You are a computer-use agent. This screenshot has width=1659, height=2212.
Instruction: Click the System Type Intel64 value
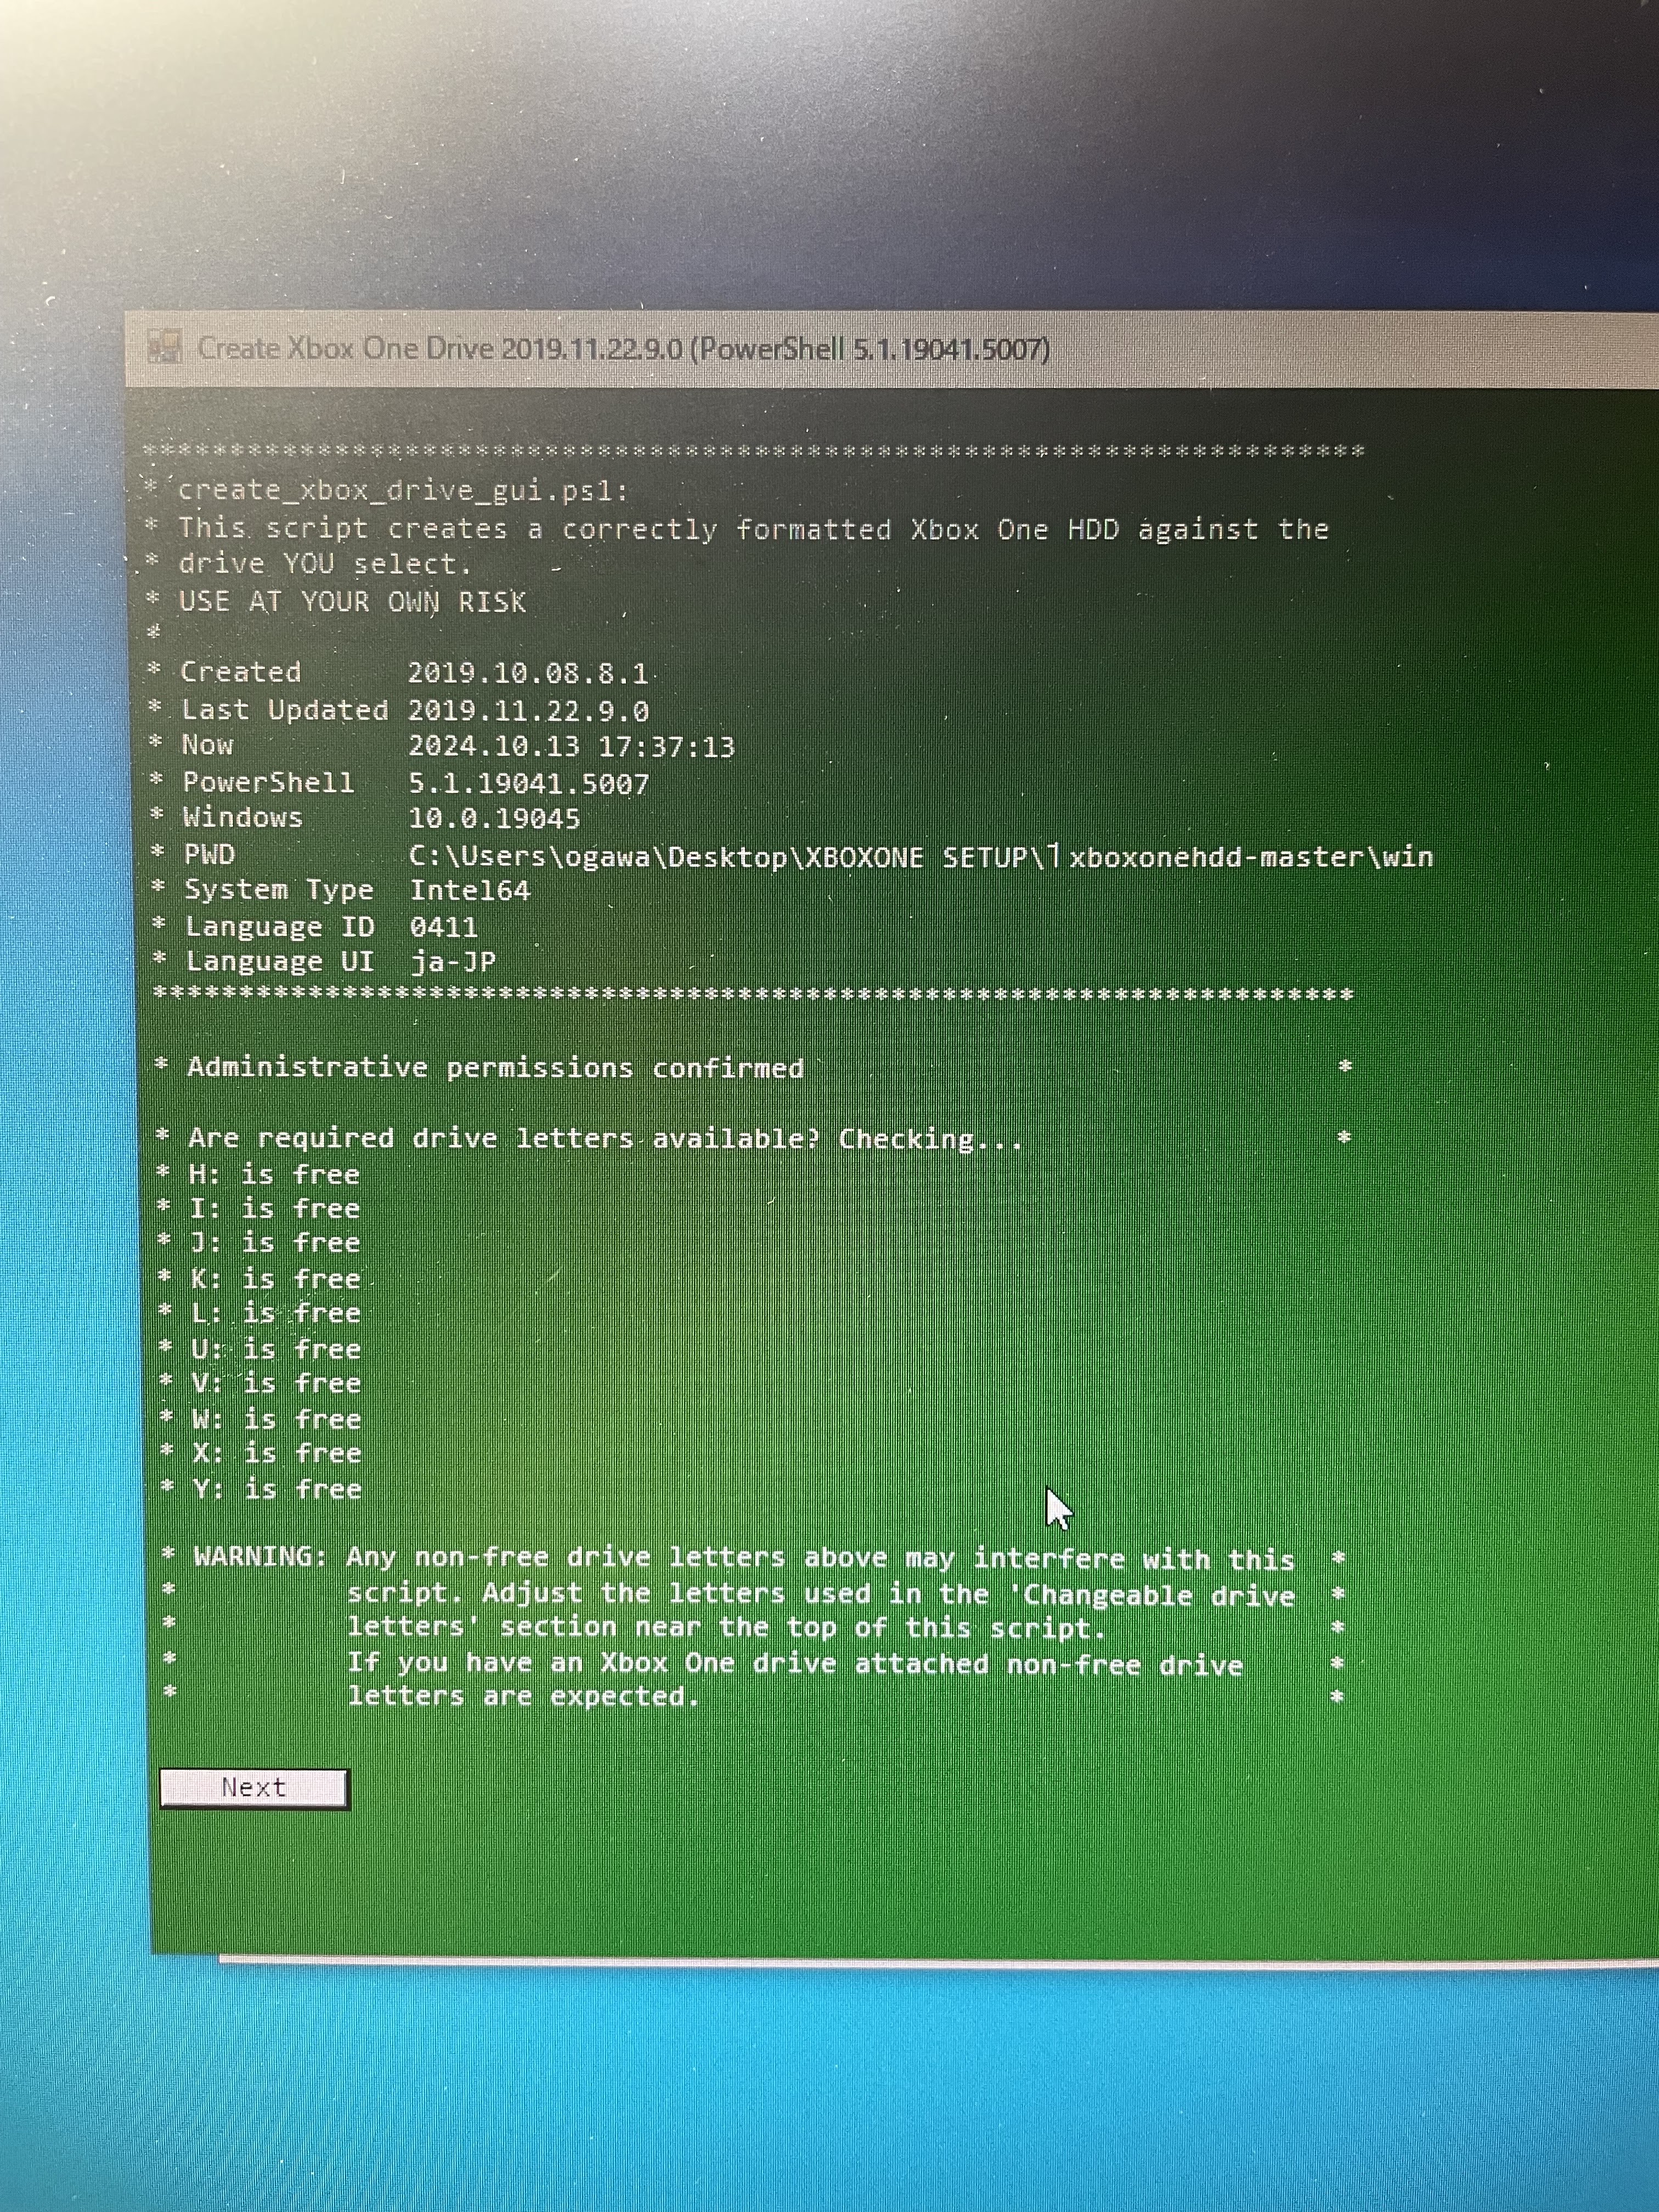click(470, 890)
